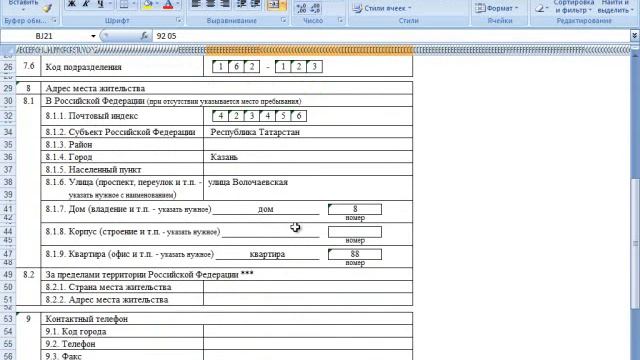Screen dimensions: 640x360
Task: Click the 9.2. Телефон label
Action: (x=71, y=344)
